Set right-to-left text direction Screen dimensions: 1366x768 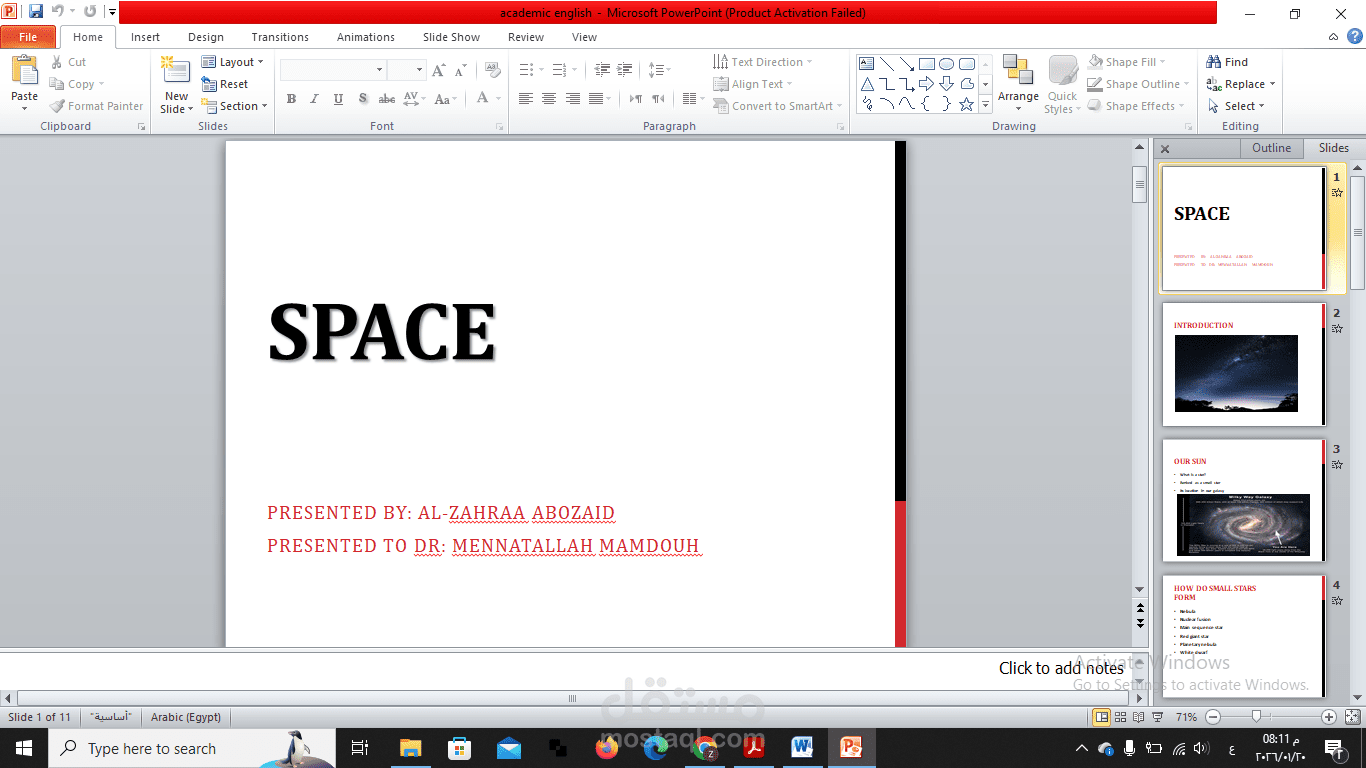[x=658, y=98]
